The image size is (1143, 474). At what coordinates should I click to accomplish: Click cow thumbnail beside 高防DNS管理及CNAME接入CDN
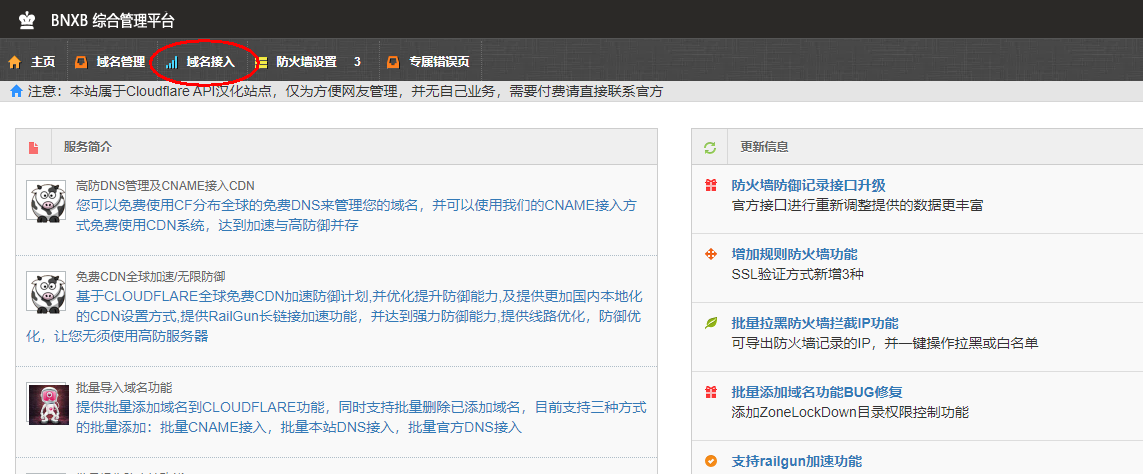[46, 201]
